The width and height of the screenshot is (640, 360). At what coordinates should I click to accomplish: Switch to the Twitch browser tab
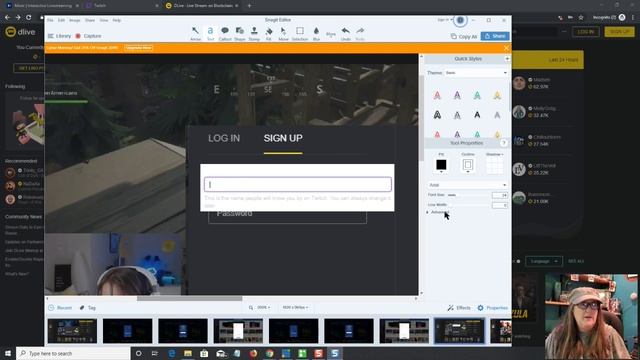121,6
